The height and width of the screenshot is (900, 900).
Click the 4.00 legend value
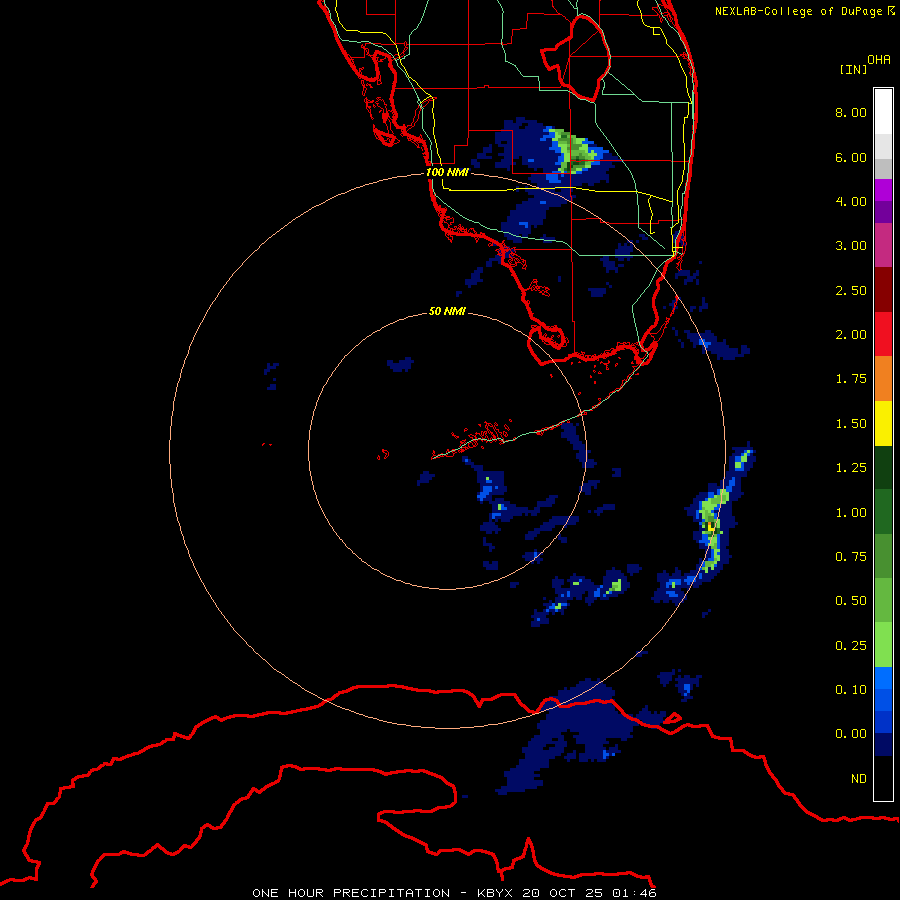(x=851, y=201)
